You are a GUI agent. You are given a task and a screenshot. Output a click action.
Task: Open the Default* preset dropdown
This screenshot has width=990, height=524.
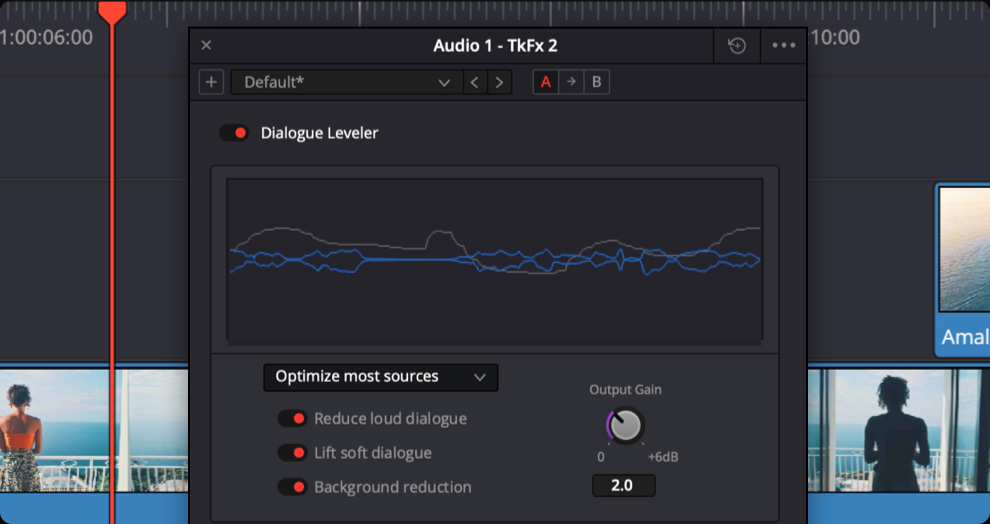click(x=345, y=82)
